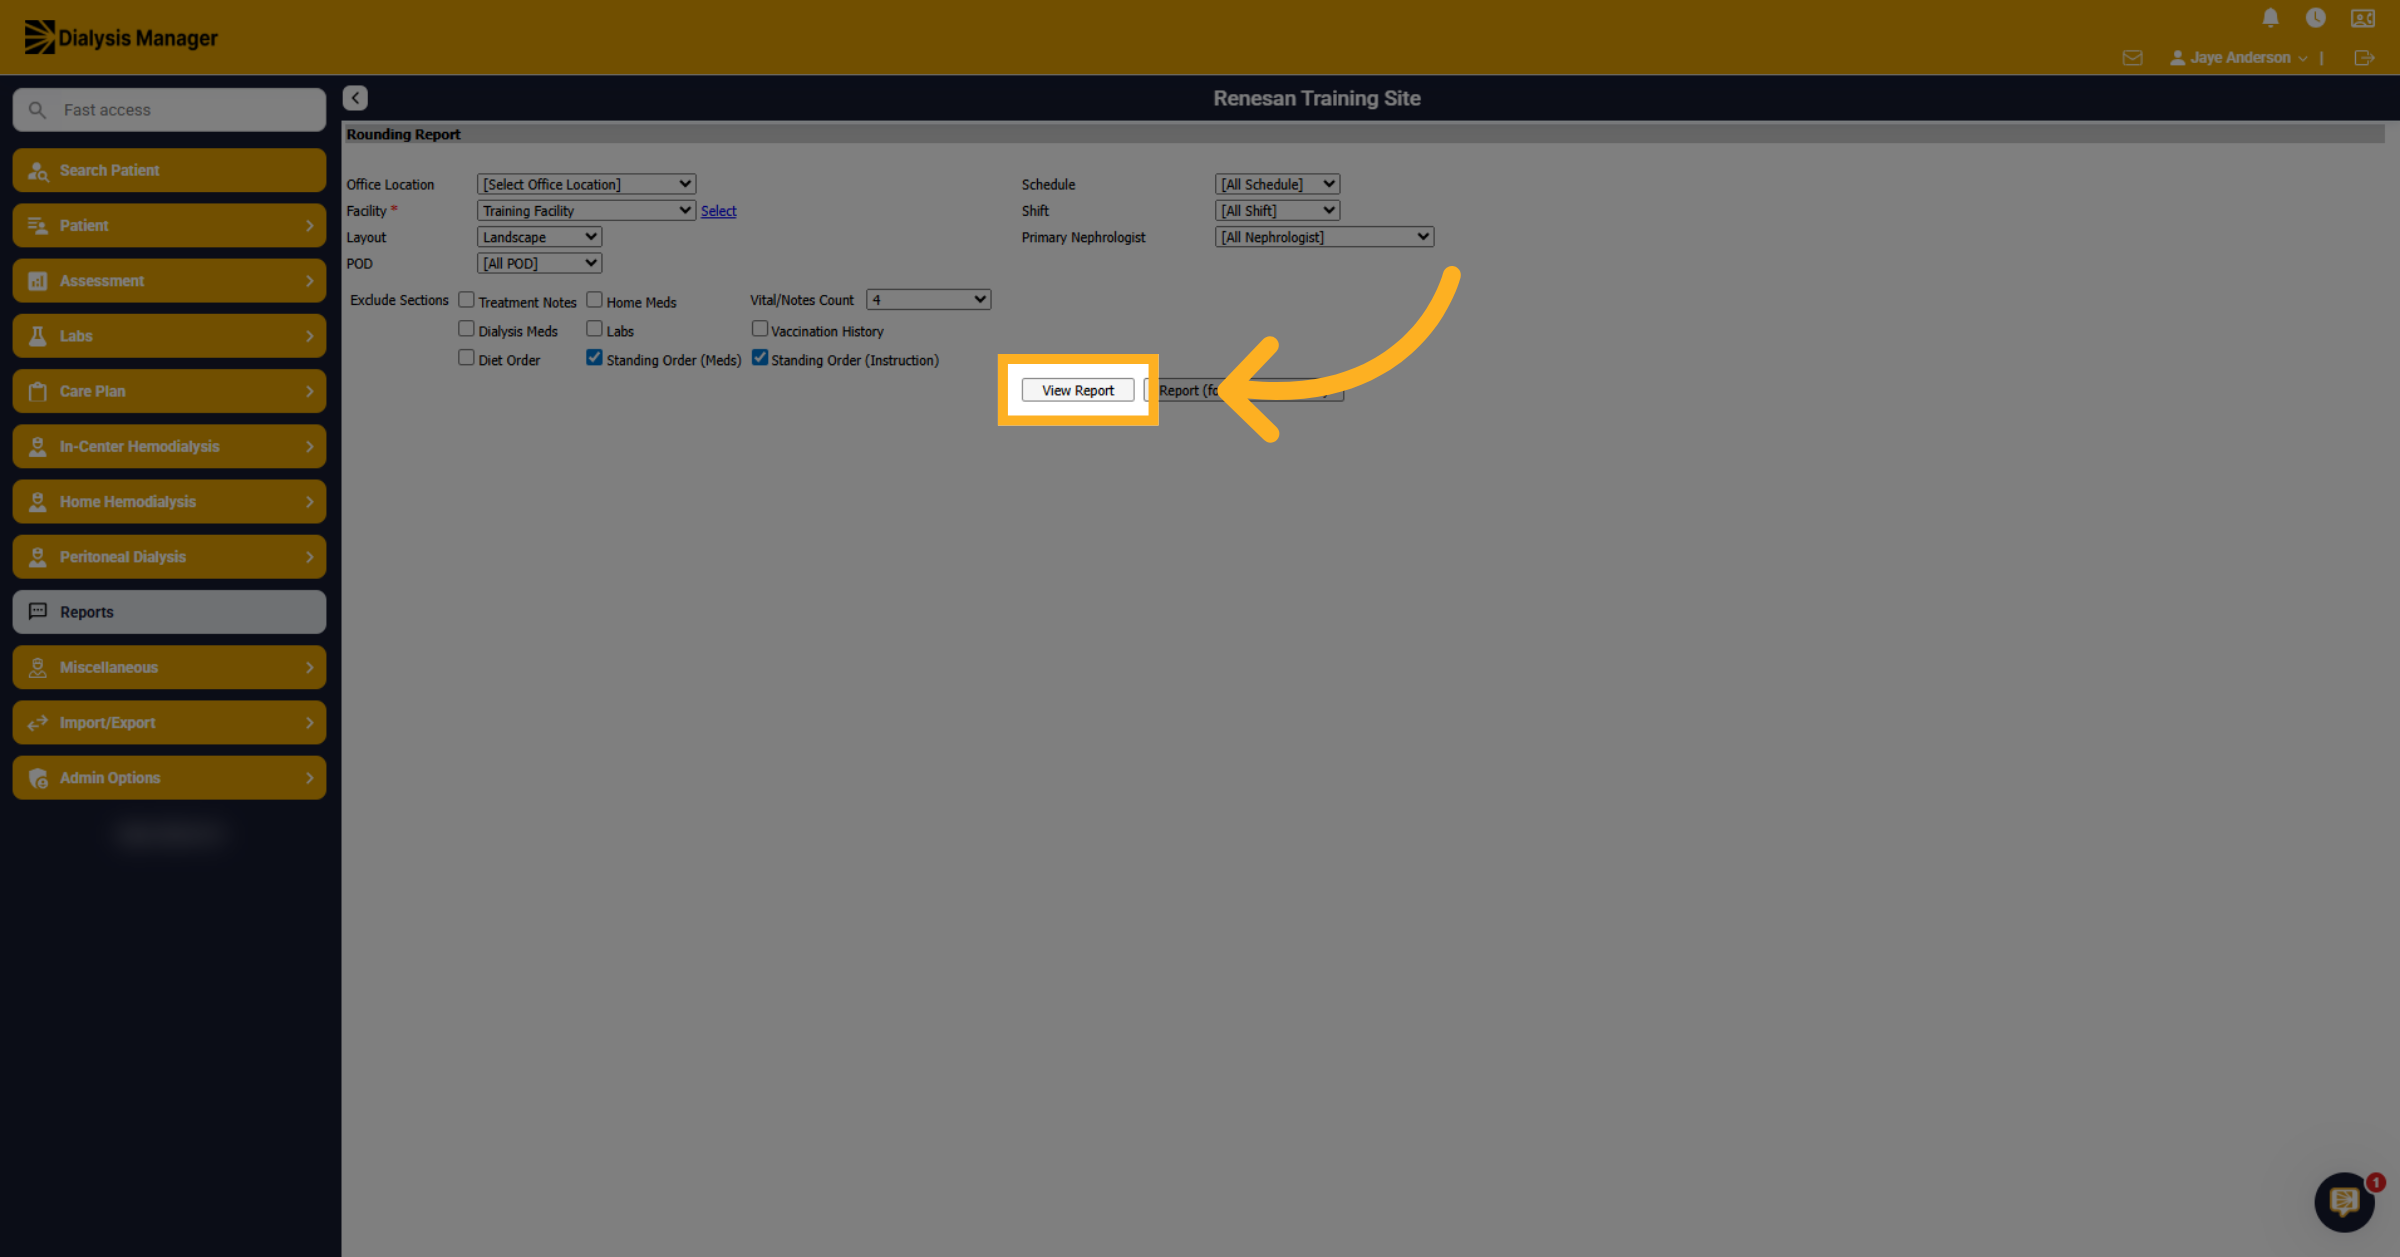Click the Reports chat icon in sidebar
The height and width of the screenshot is (1257, 2400).
pos(38,611)
